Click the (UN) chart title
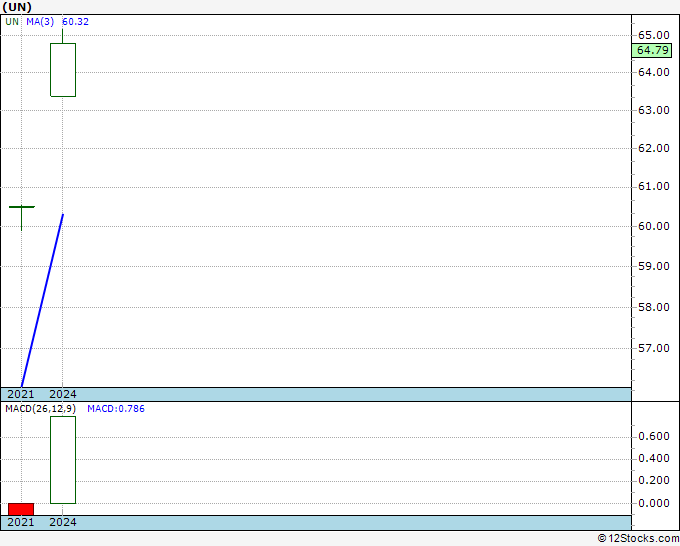Image resolution: width=680 pixels, height=546 pixels. point(17,7)
